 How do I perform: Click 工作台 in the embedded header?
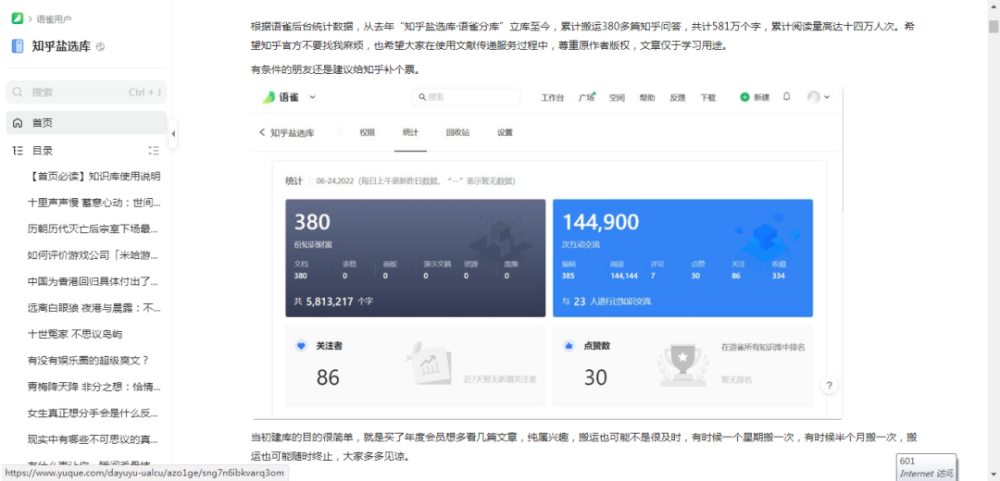click(x=552, y=98)
